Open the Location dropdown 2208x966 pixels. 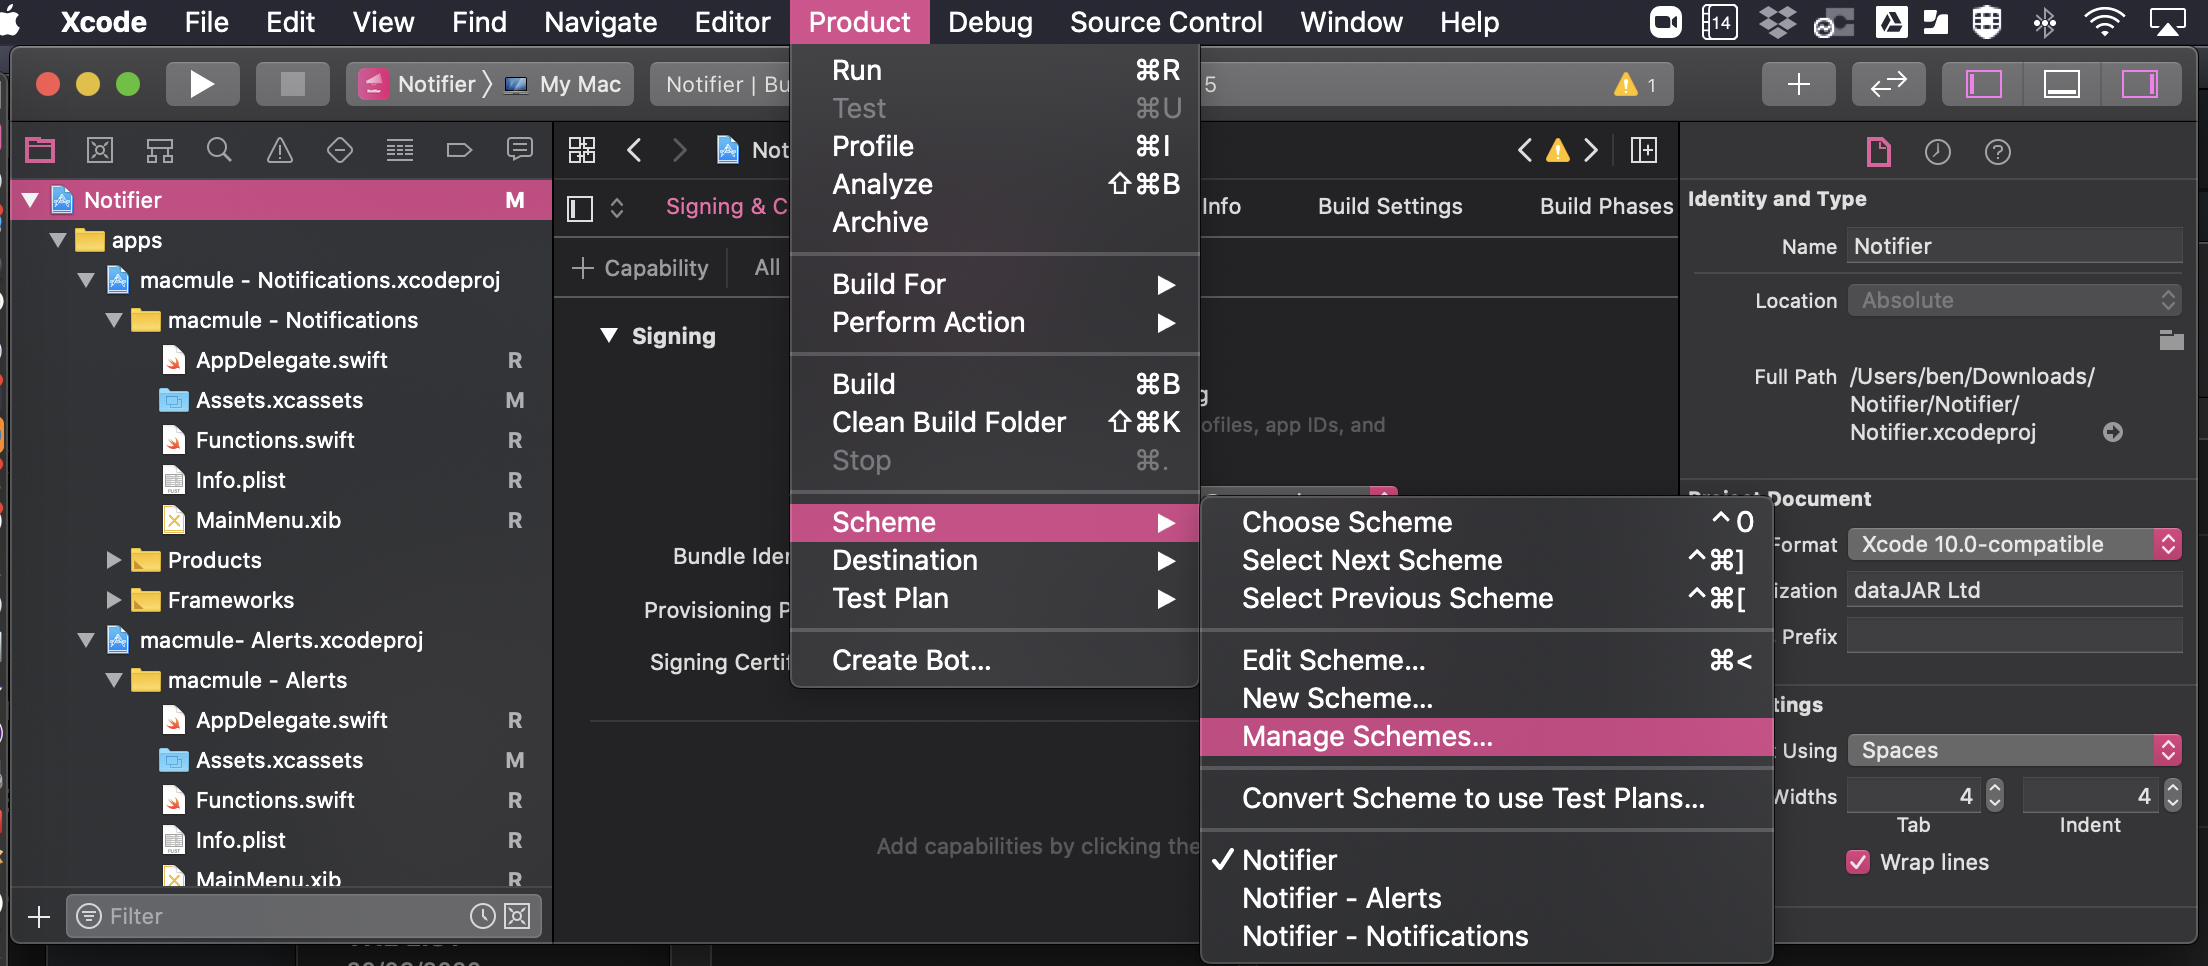point(2014,300)
